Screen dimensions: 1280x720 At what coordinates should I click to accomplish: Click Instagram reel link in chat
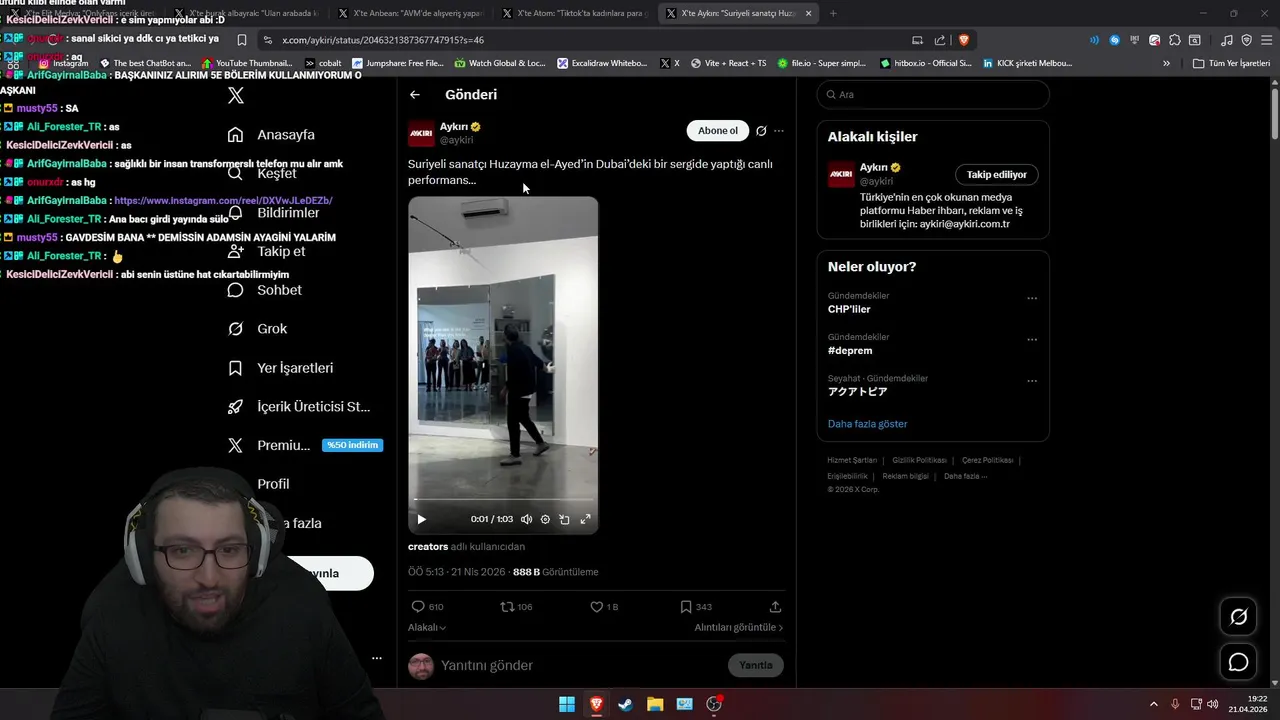(223, 200)
